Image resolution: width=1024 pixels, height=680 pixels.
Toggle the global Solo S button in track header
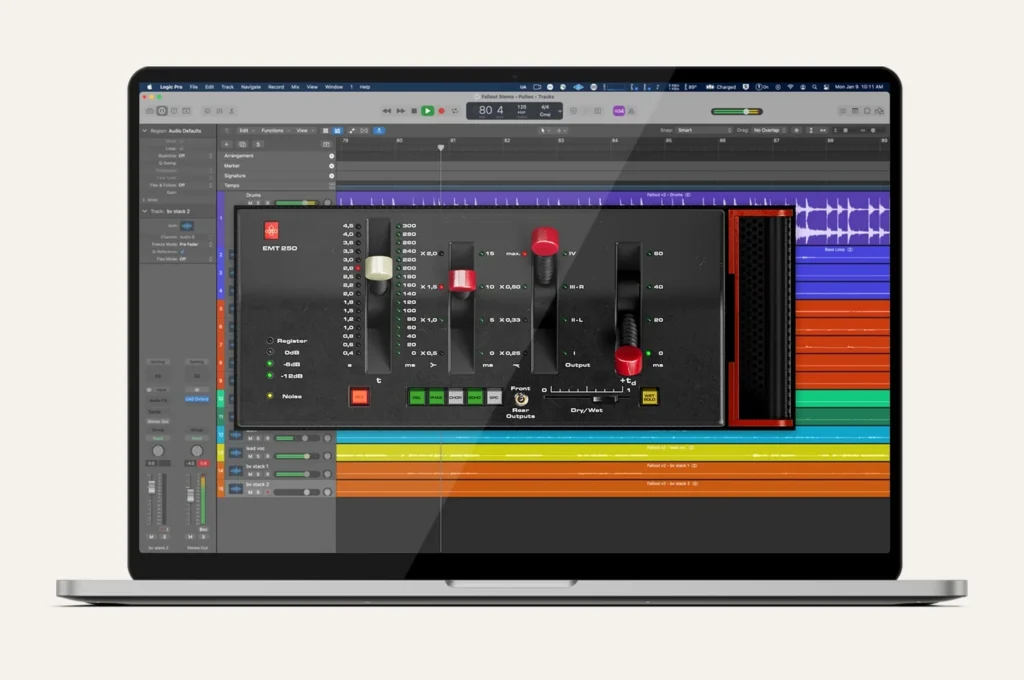pos(258,144)
